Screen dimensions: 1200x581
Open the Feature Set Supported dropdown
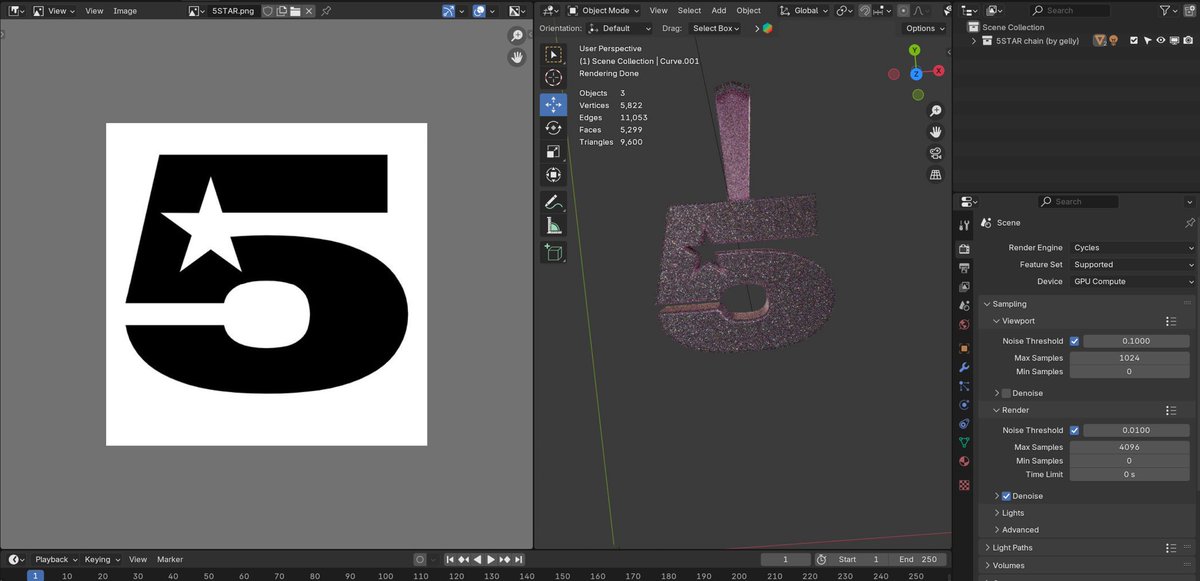coord(1133,265)
